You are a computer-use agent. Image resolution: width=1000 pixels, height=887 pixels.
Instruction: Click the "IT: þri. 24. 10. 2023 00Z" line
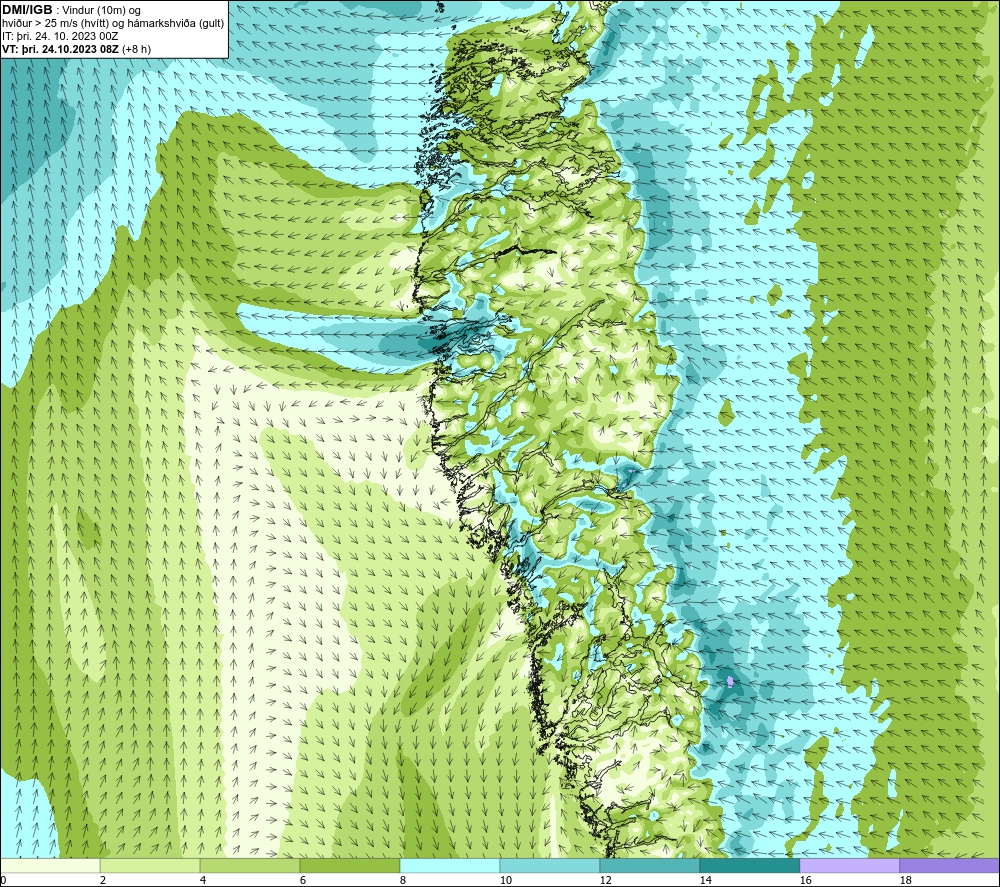(x=60, y=36)
